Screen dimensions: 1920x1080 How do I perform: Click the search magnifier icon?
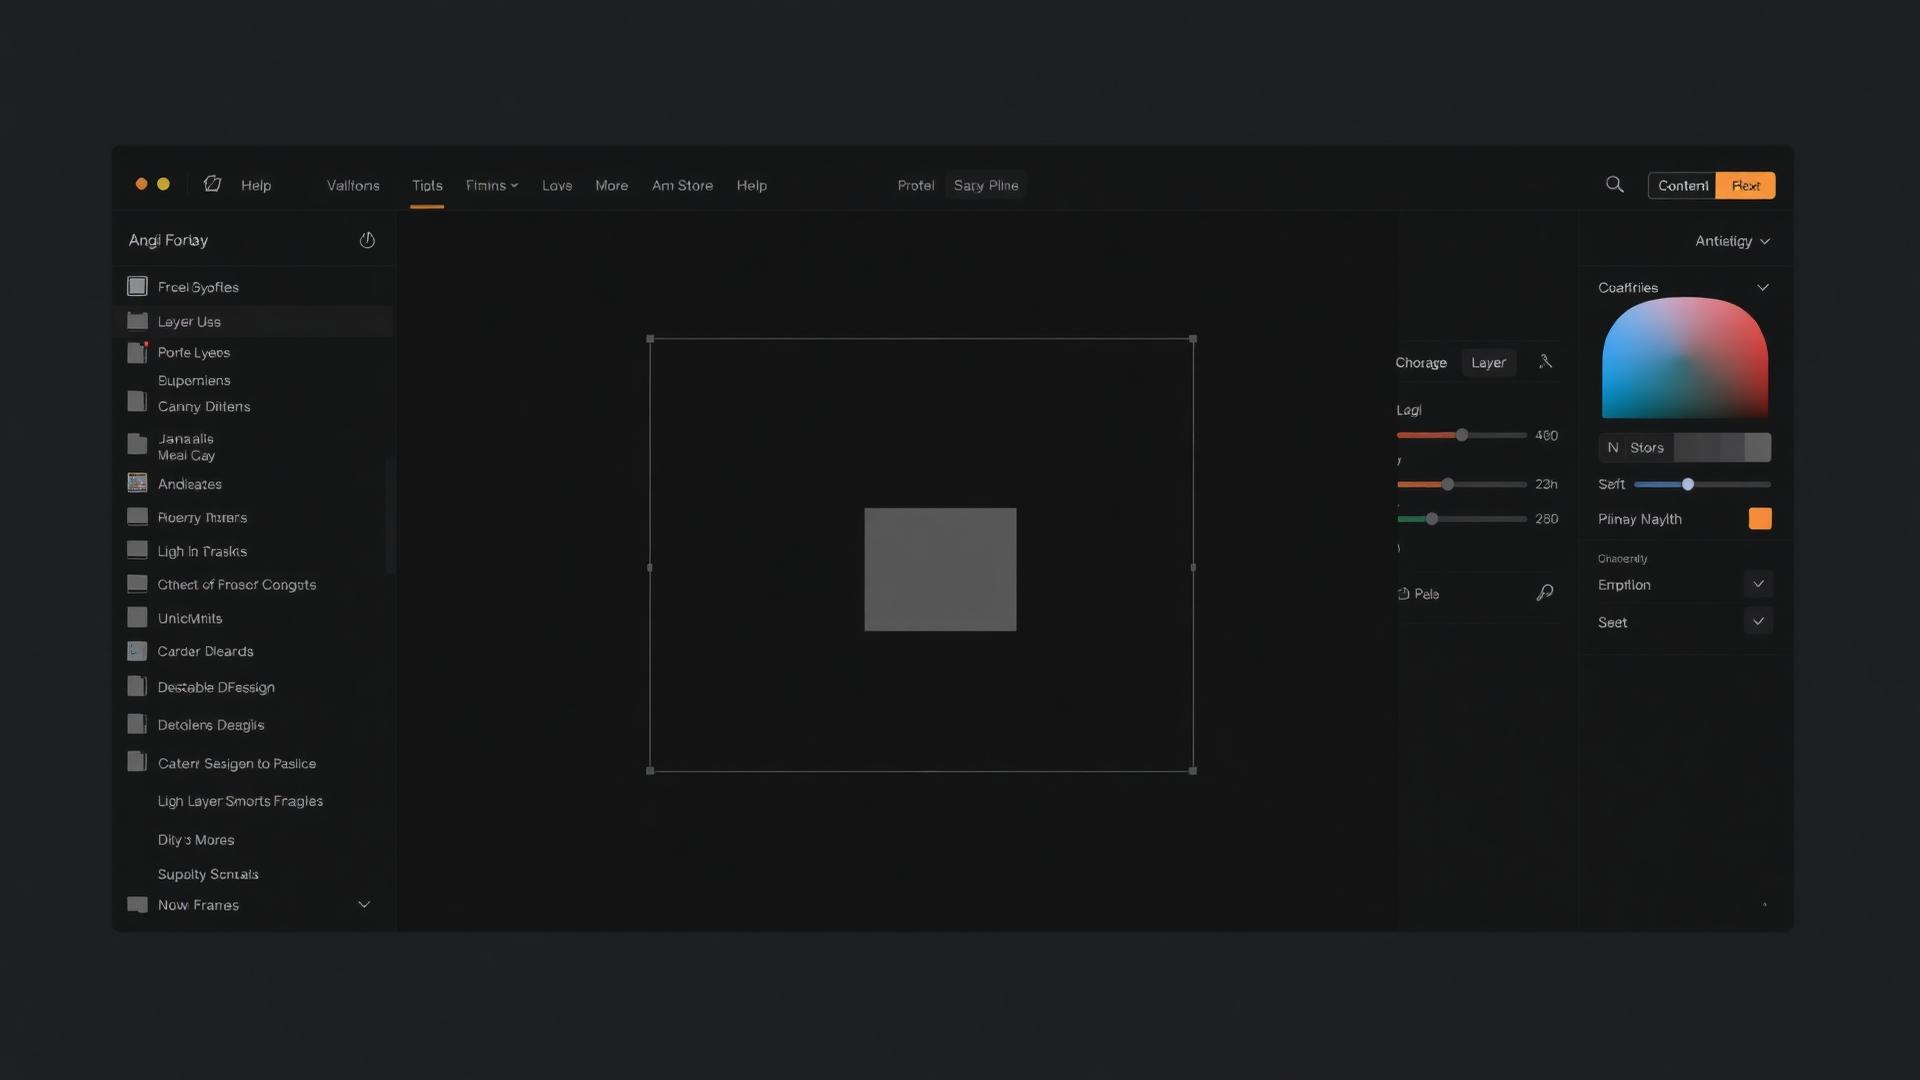tap(1614, 185)
